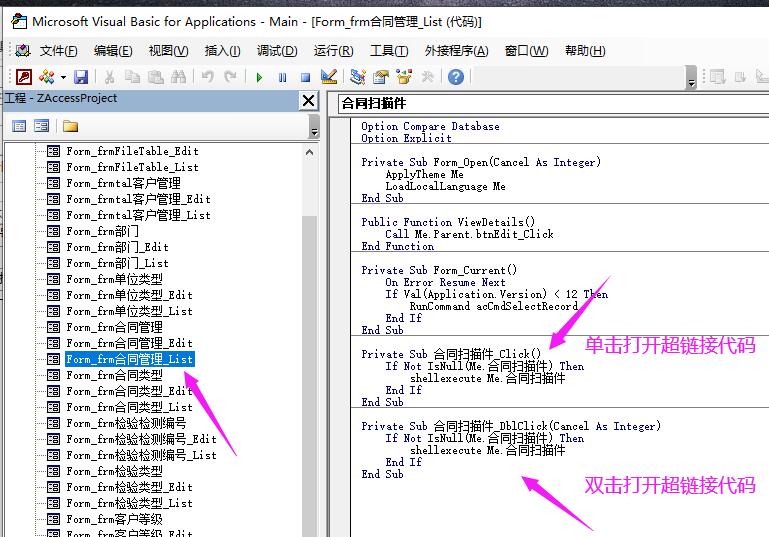Toggle Design Mode icon
Viewport: 769px width, 537px height.
(329, 77)
